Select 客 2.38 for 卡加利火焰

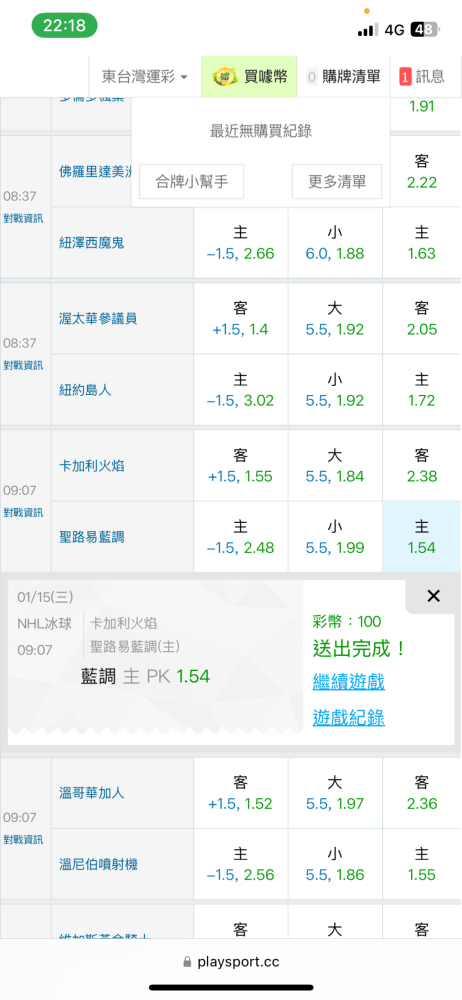pyautogui.click(x=421, y=466)
